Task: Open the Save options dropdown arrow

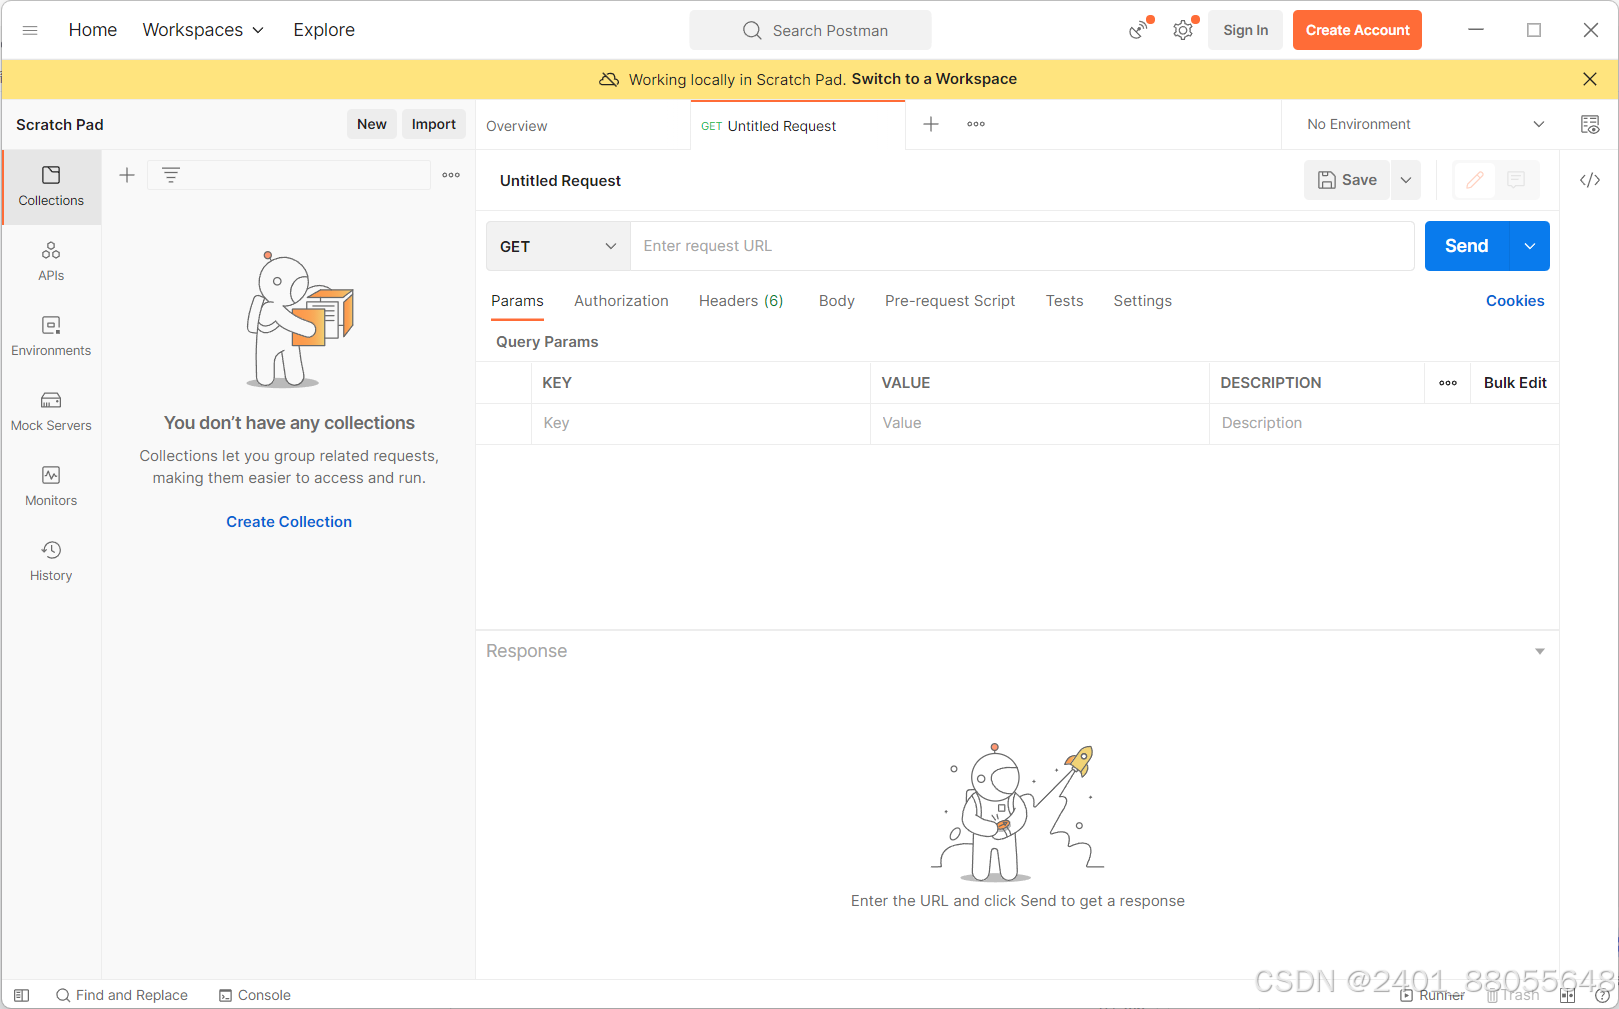Action: [x=1406, y=180]
